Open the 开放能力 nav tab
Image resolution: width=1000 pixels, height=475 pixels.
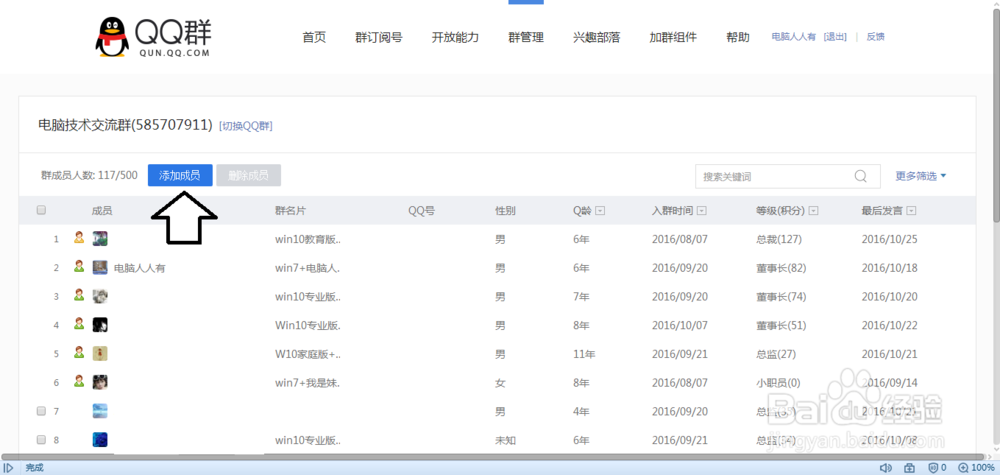[455, 37]
